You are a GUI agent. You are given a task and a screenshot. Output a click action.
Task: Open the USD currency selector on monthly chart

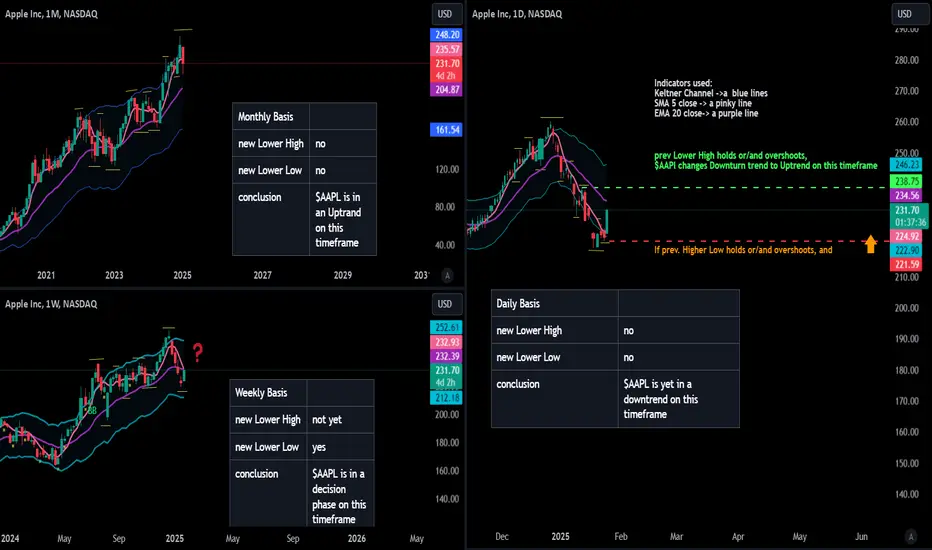[445, 14]
